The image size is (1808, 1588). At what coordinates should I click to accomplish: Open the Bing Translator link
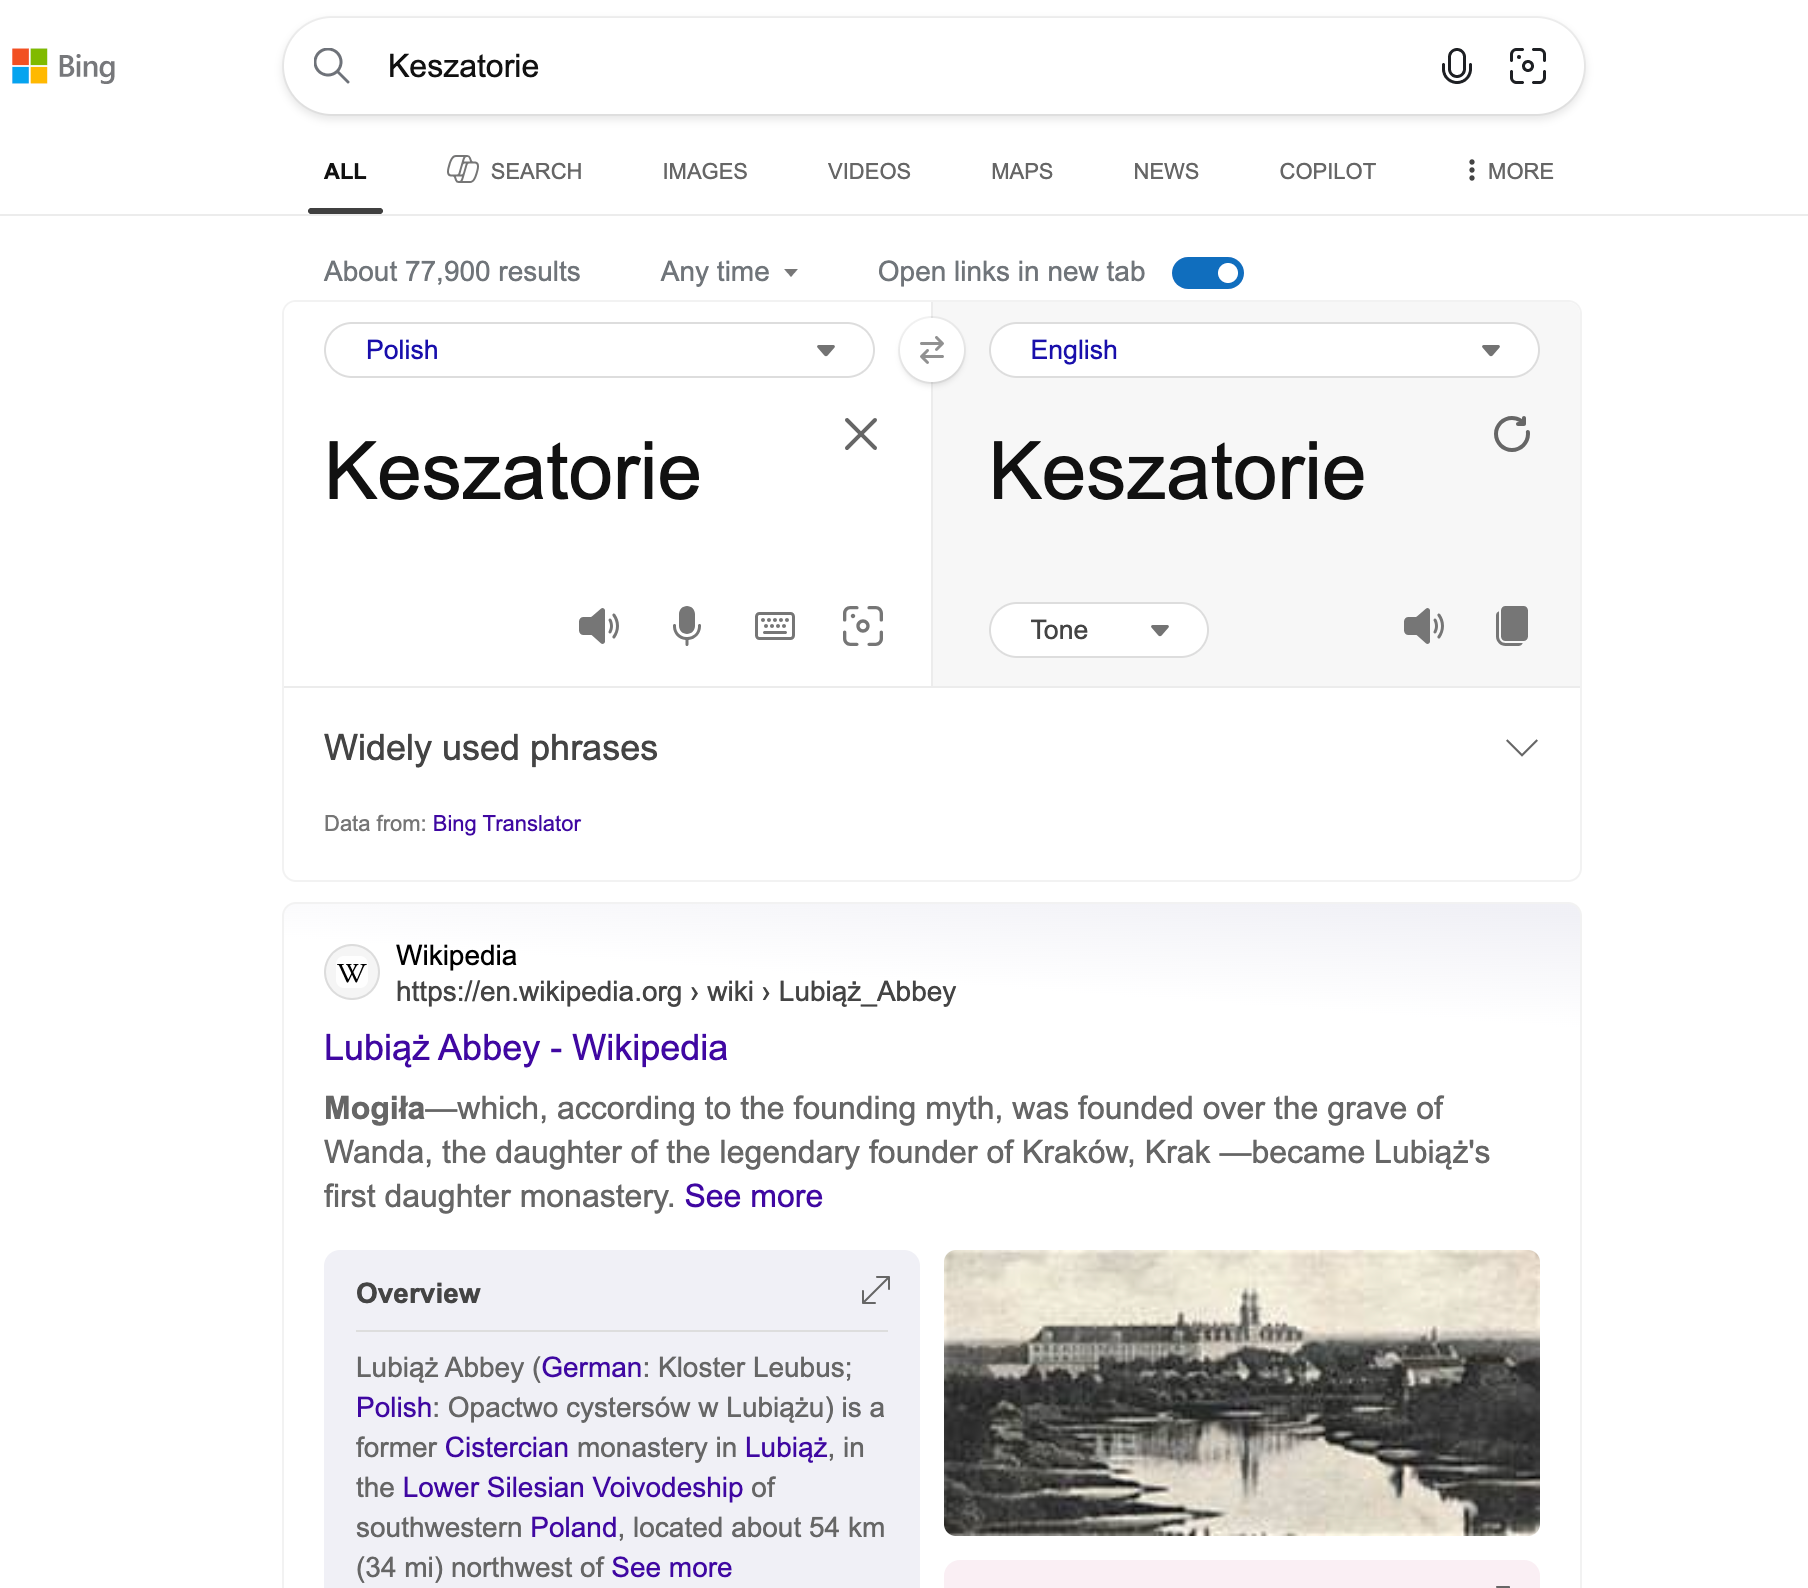tap(506, 823)
